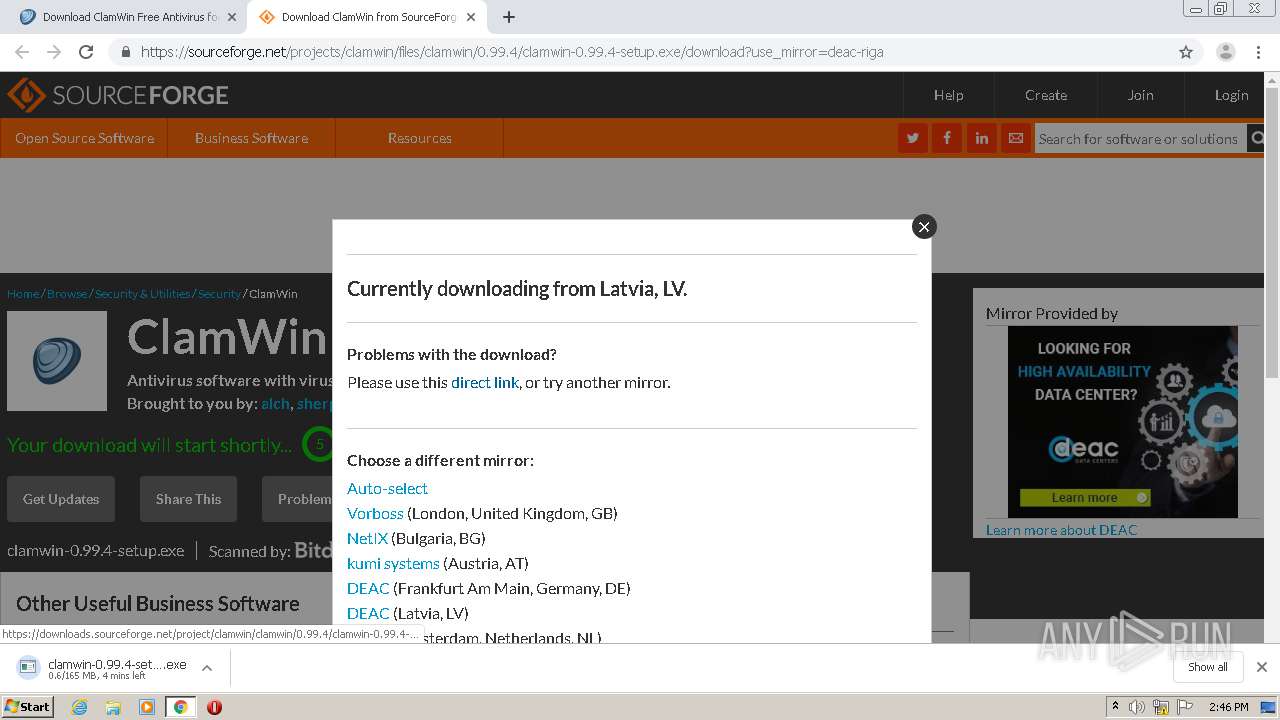Viewport: 1280px width, 720px height.
Task: Go back to previous page
Action: click(x=22, y=52)
